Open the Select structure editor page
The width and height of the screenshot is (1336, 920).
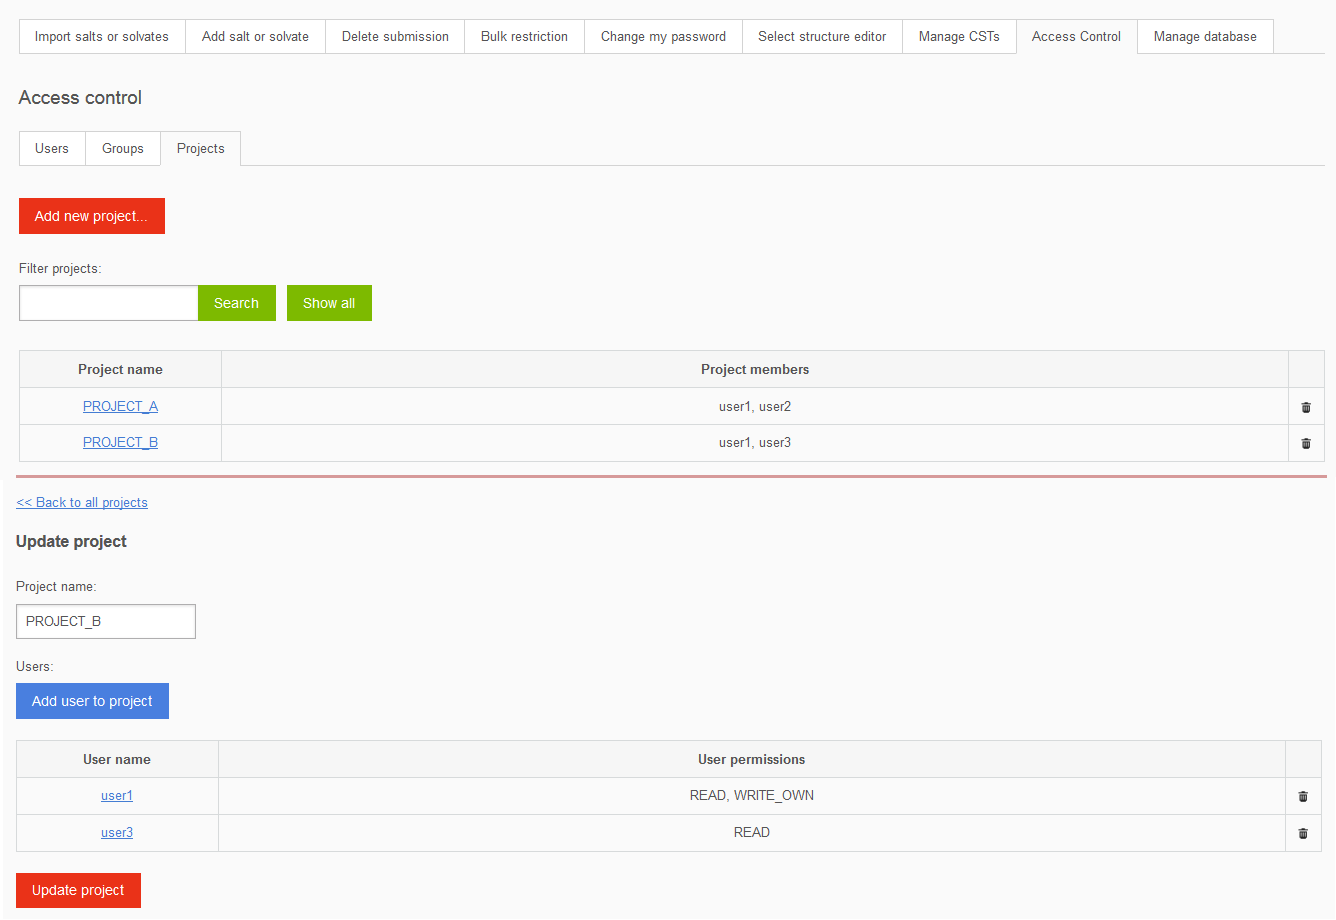(x=822, y=36)
